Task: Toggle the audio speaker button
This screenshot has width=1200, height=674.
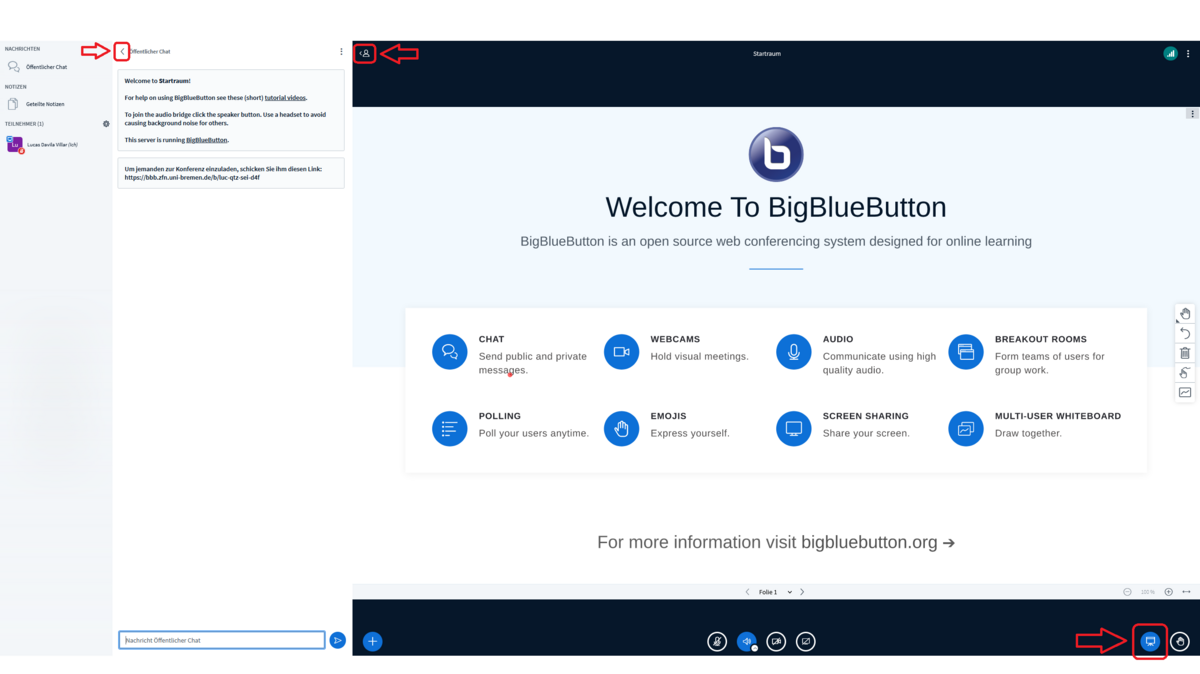Action: pos(746,641)
